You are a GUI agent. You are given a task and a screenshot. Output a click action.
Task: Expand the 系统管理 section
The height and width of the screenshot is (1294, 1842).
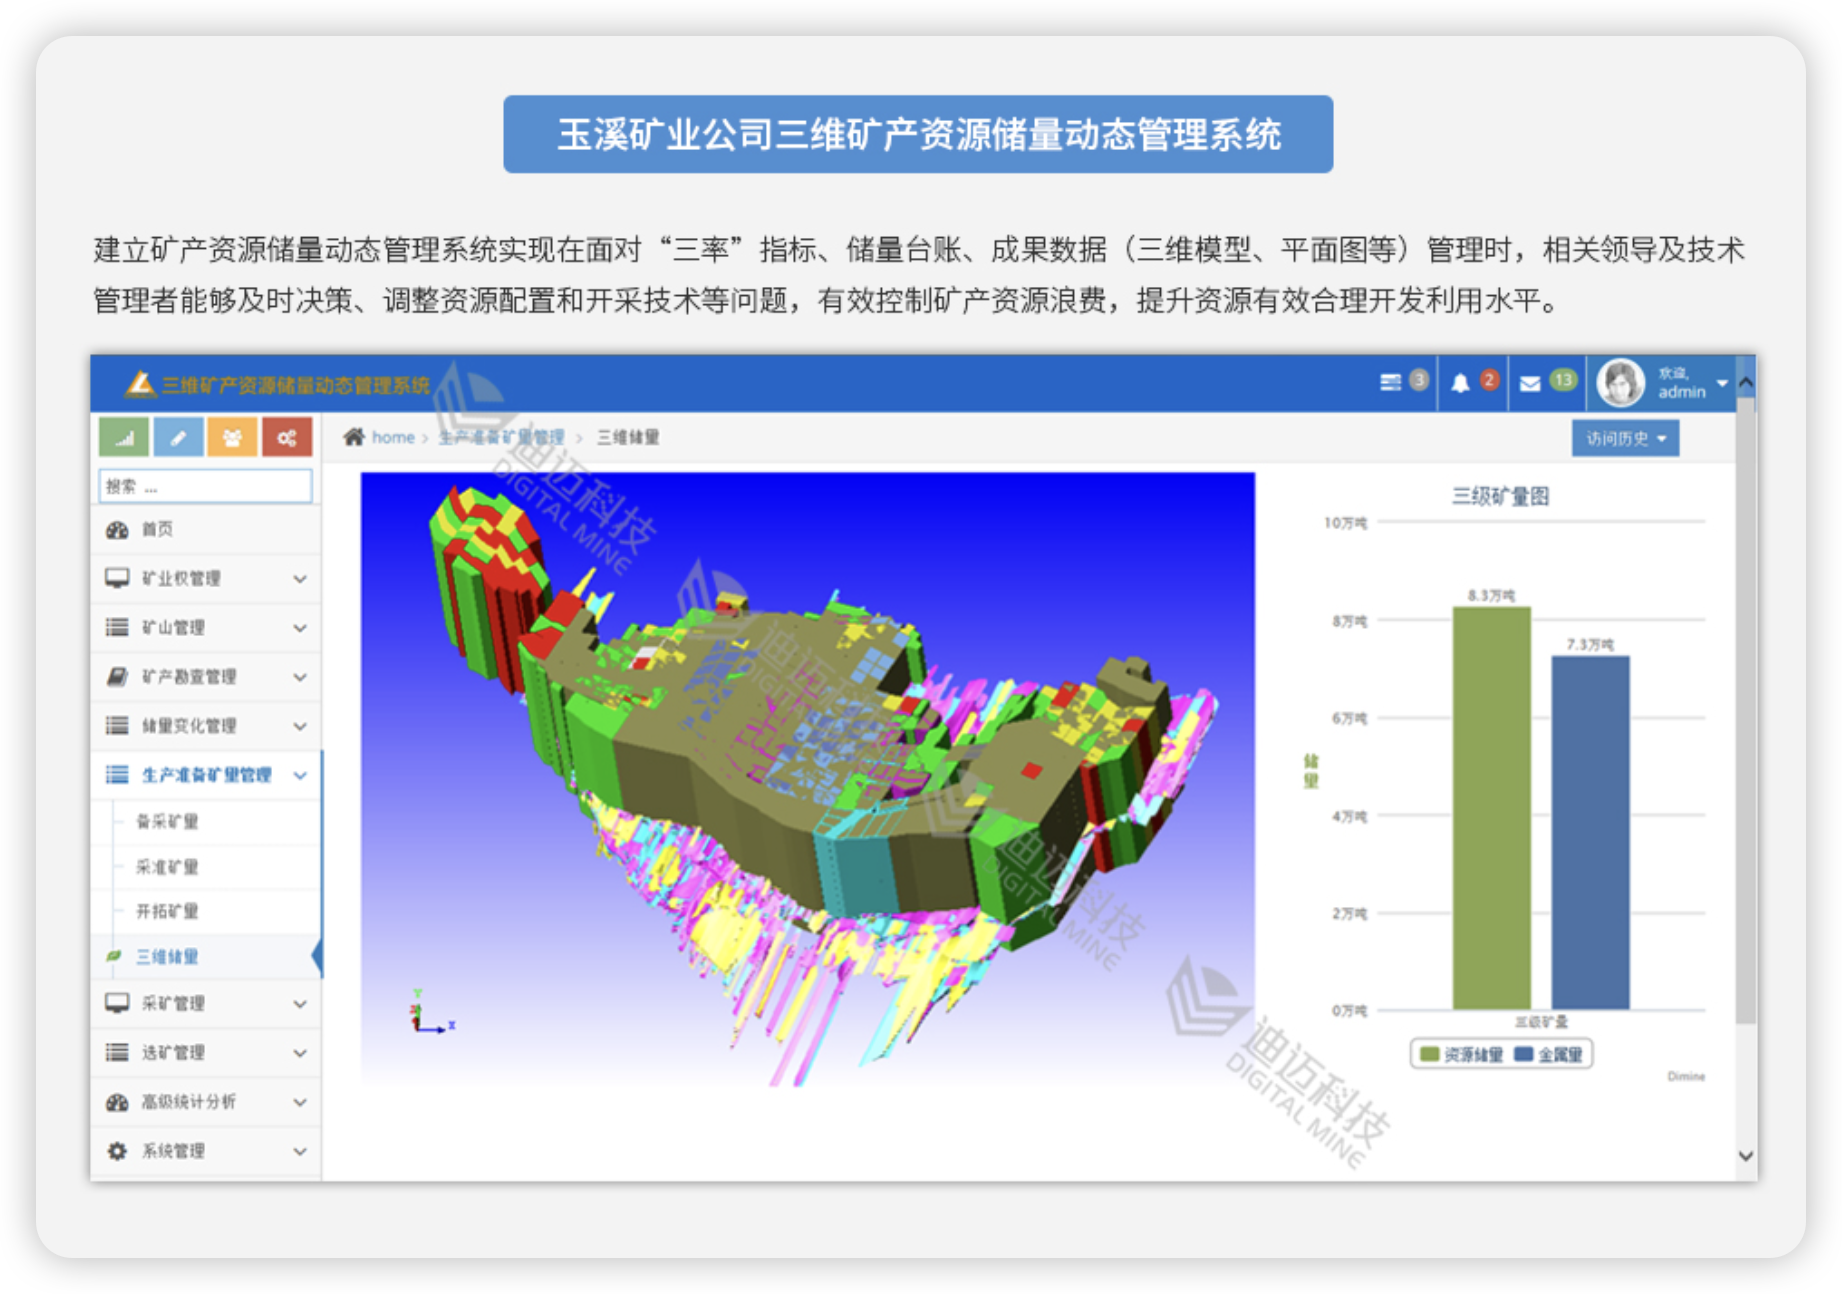pyautogui.click(x=206, y=1151)
